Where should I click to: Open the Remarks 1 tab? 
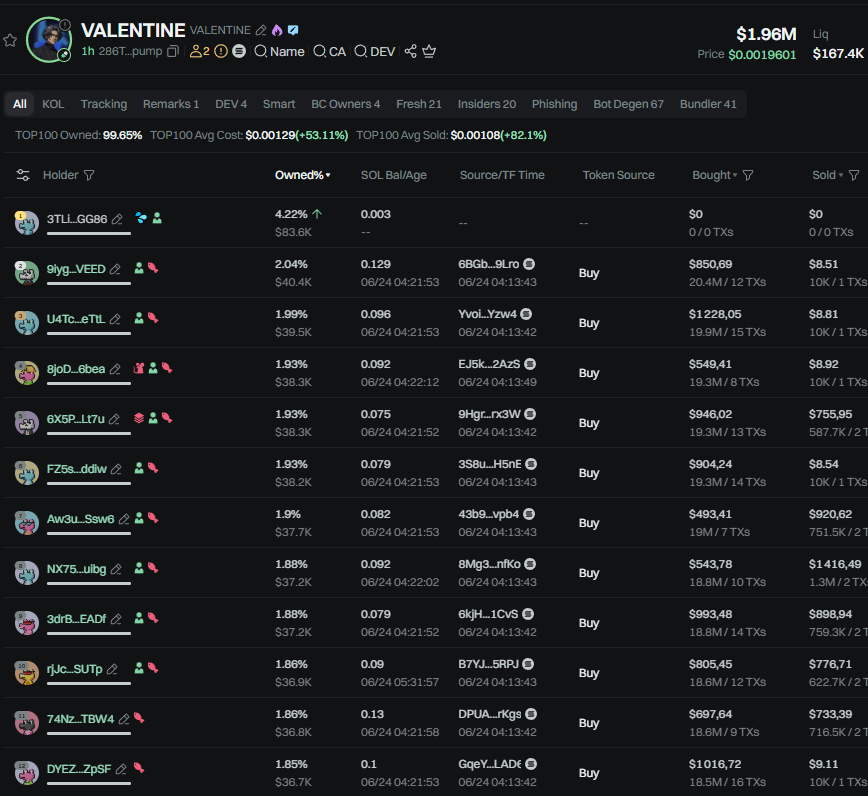click(x=170, y=104)
